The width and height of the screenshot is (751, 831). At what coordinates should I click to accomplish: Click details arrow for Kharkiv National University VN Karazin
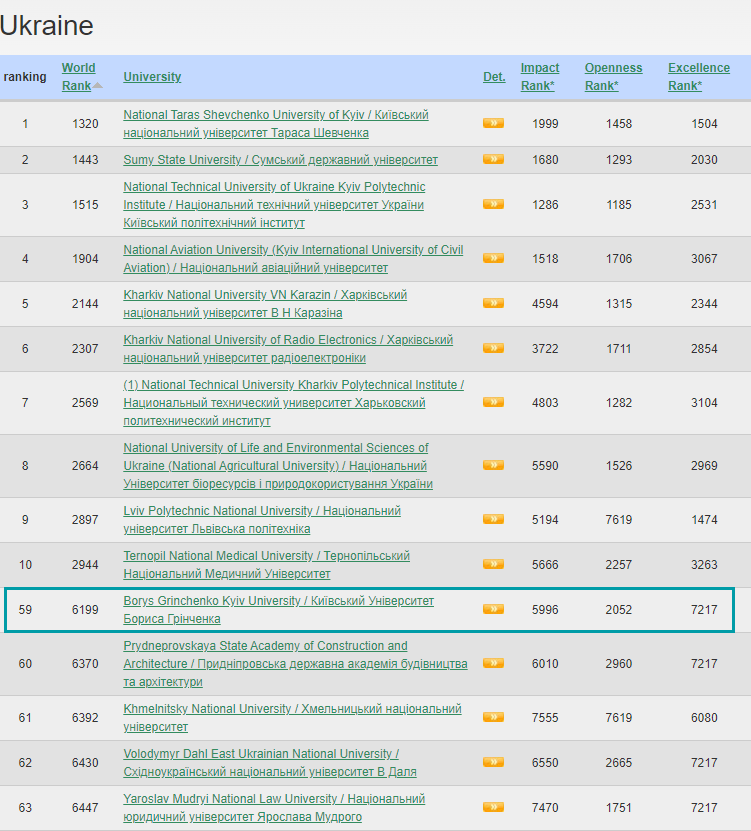tap(493, 303)
